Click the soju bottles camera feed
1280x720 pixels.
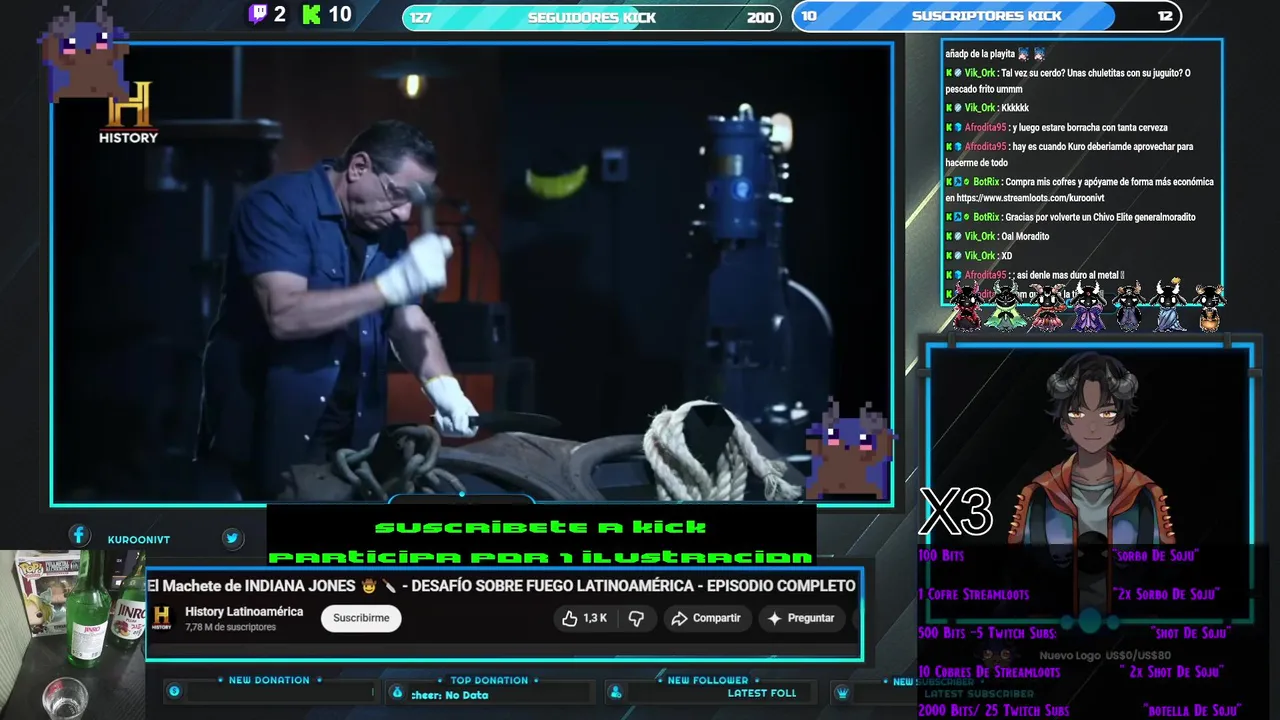72,635
